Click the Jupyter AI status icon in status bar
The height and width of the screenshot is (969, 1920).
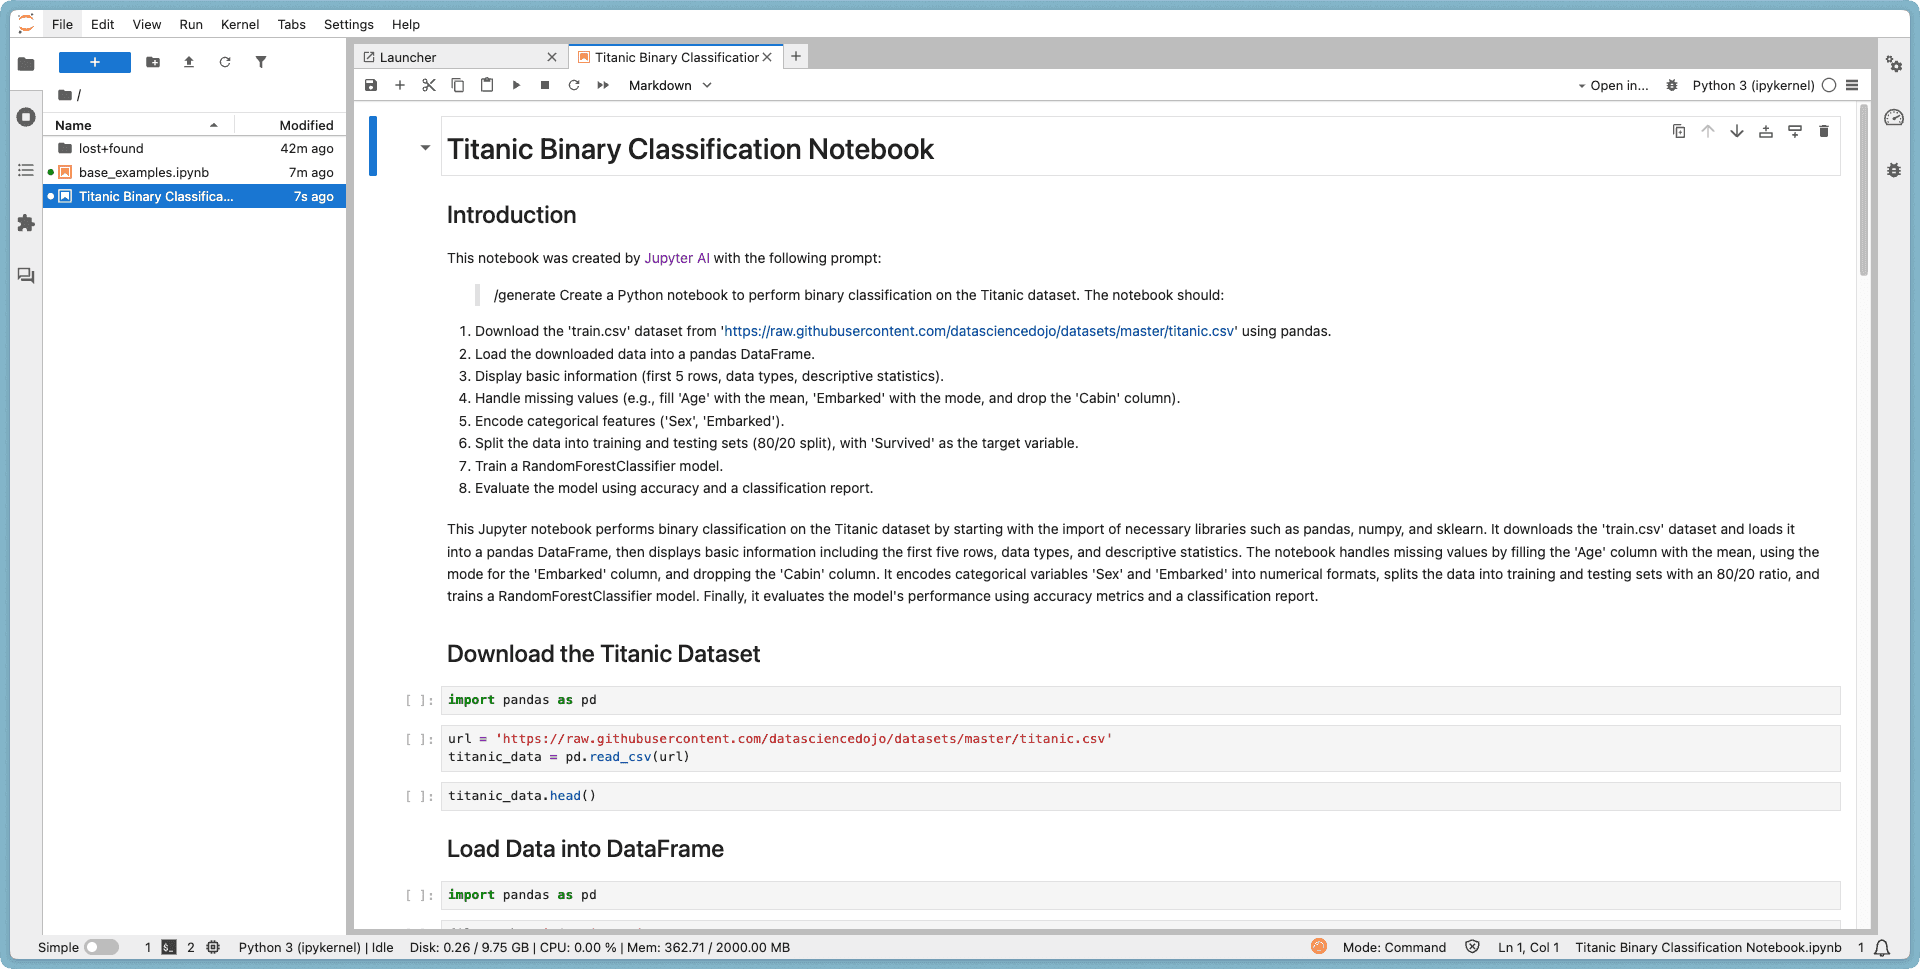pyautogui.click(x=1319, y=946)
